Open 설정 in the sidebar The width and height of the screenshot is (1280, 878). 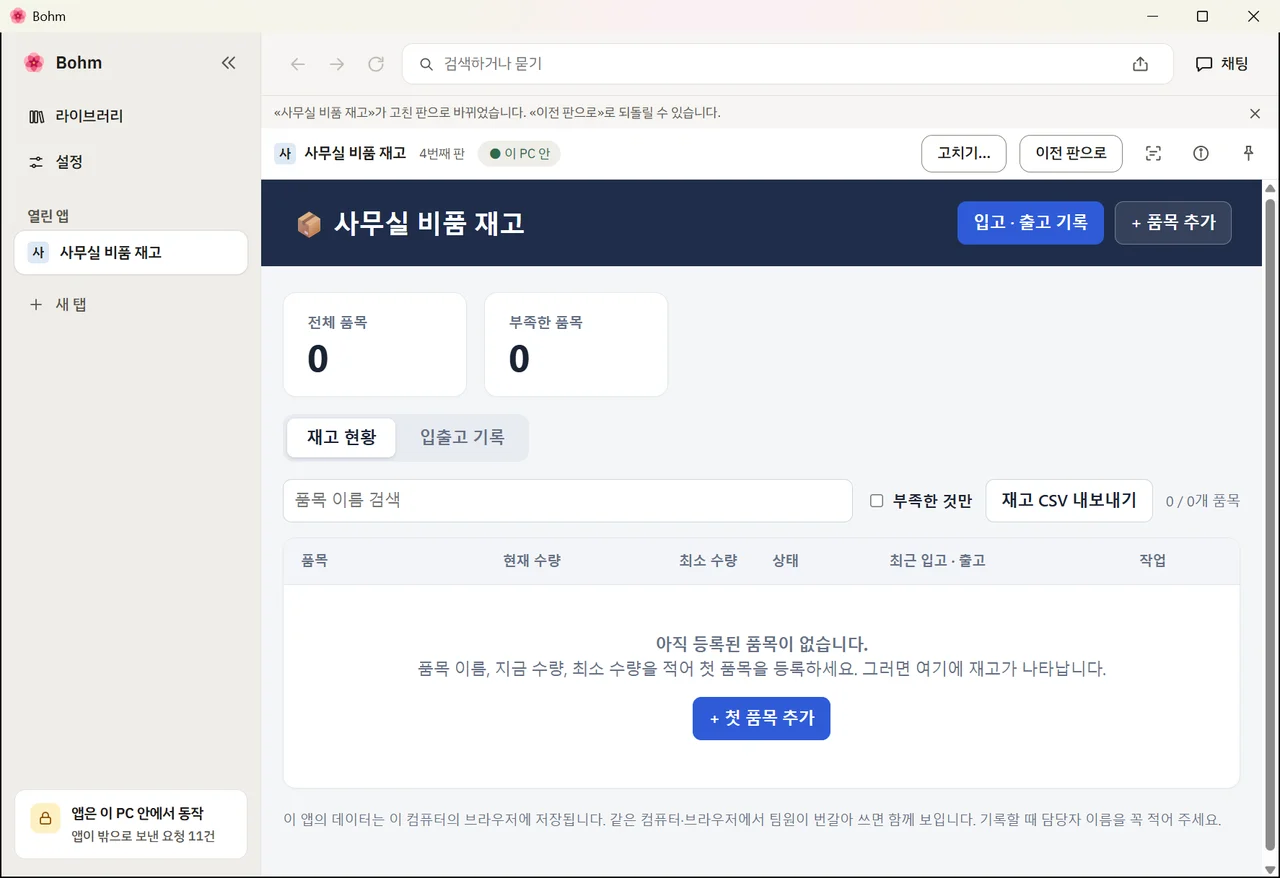pos(131,162)
